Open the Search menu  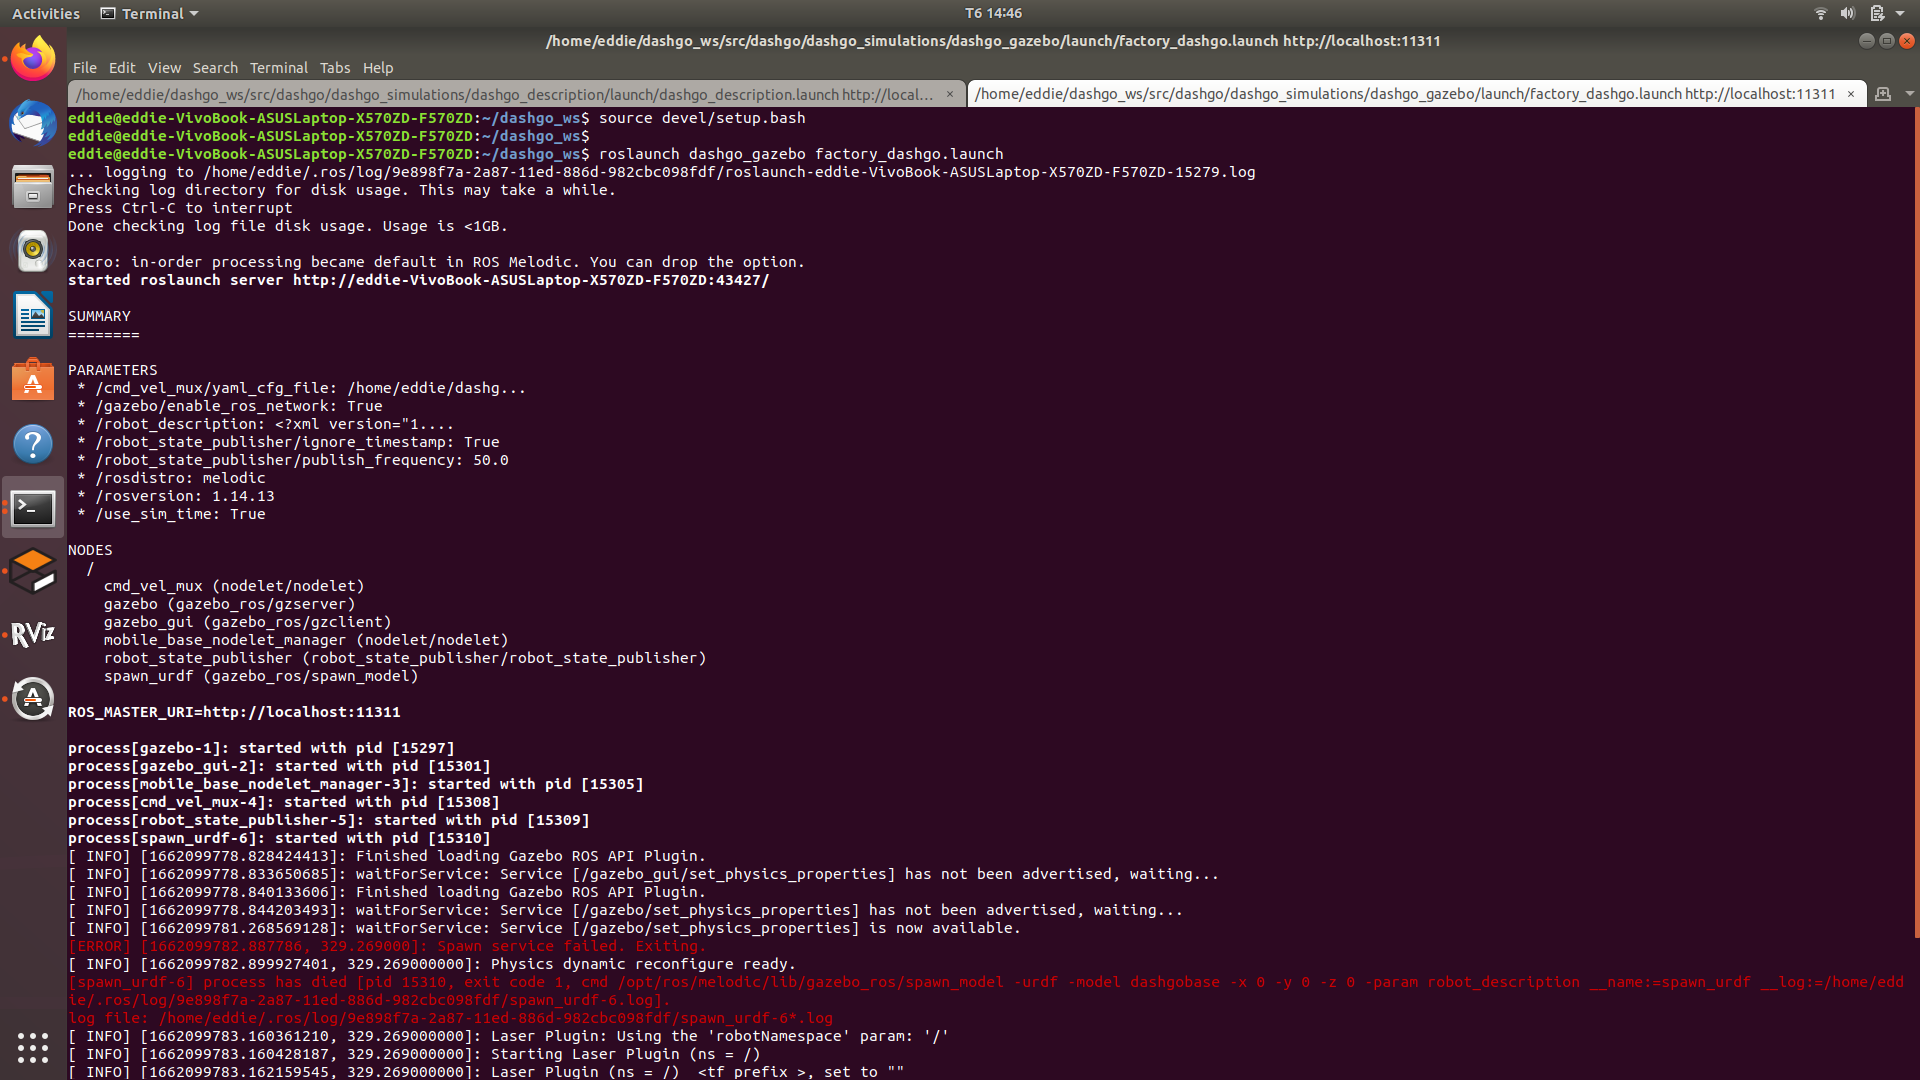pos(215,67)
